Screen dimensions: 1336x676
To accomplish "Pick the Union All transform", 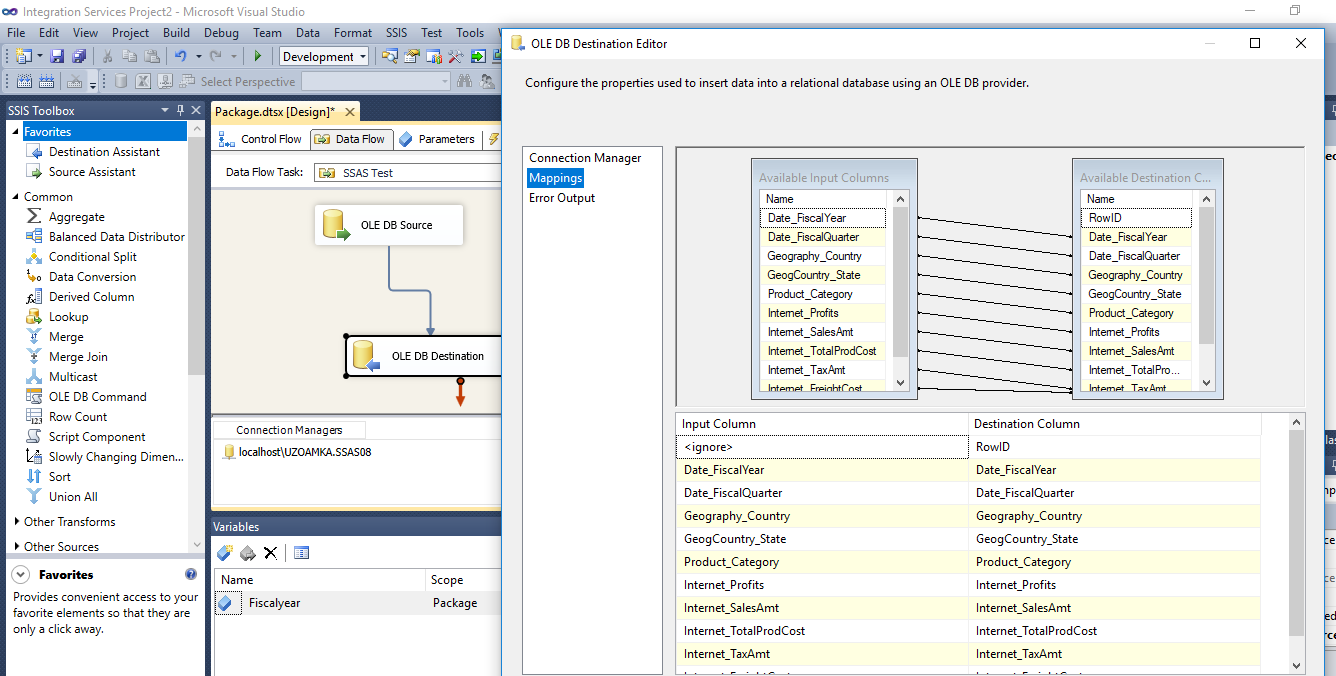I will 73,497.
